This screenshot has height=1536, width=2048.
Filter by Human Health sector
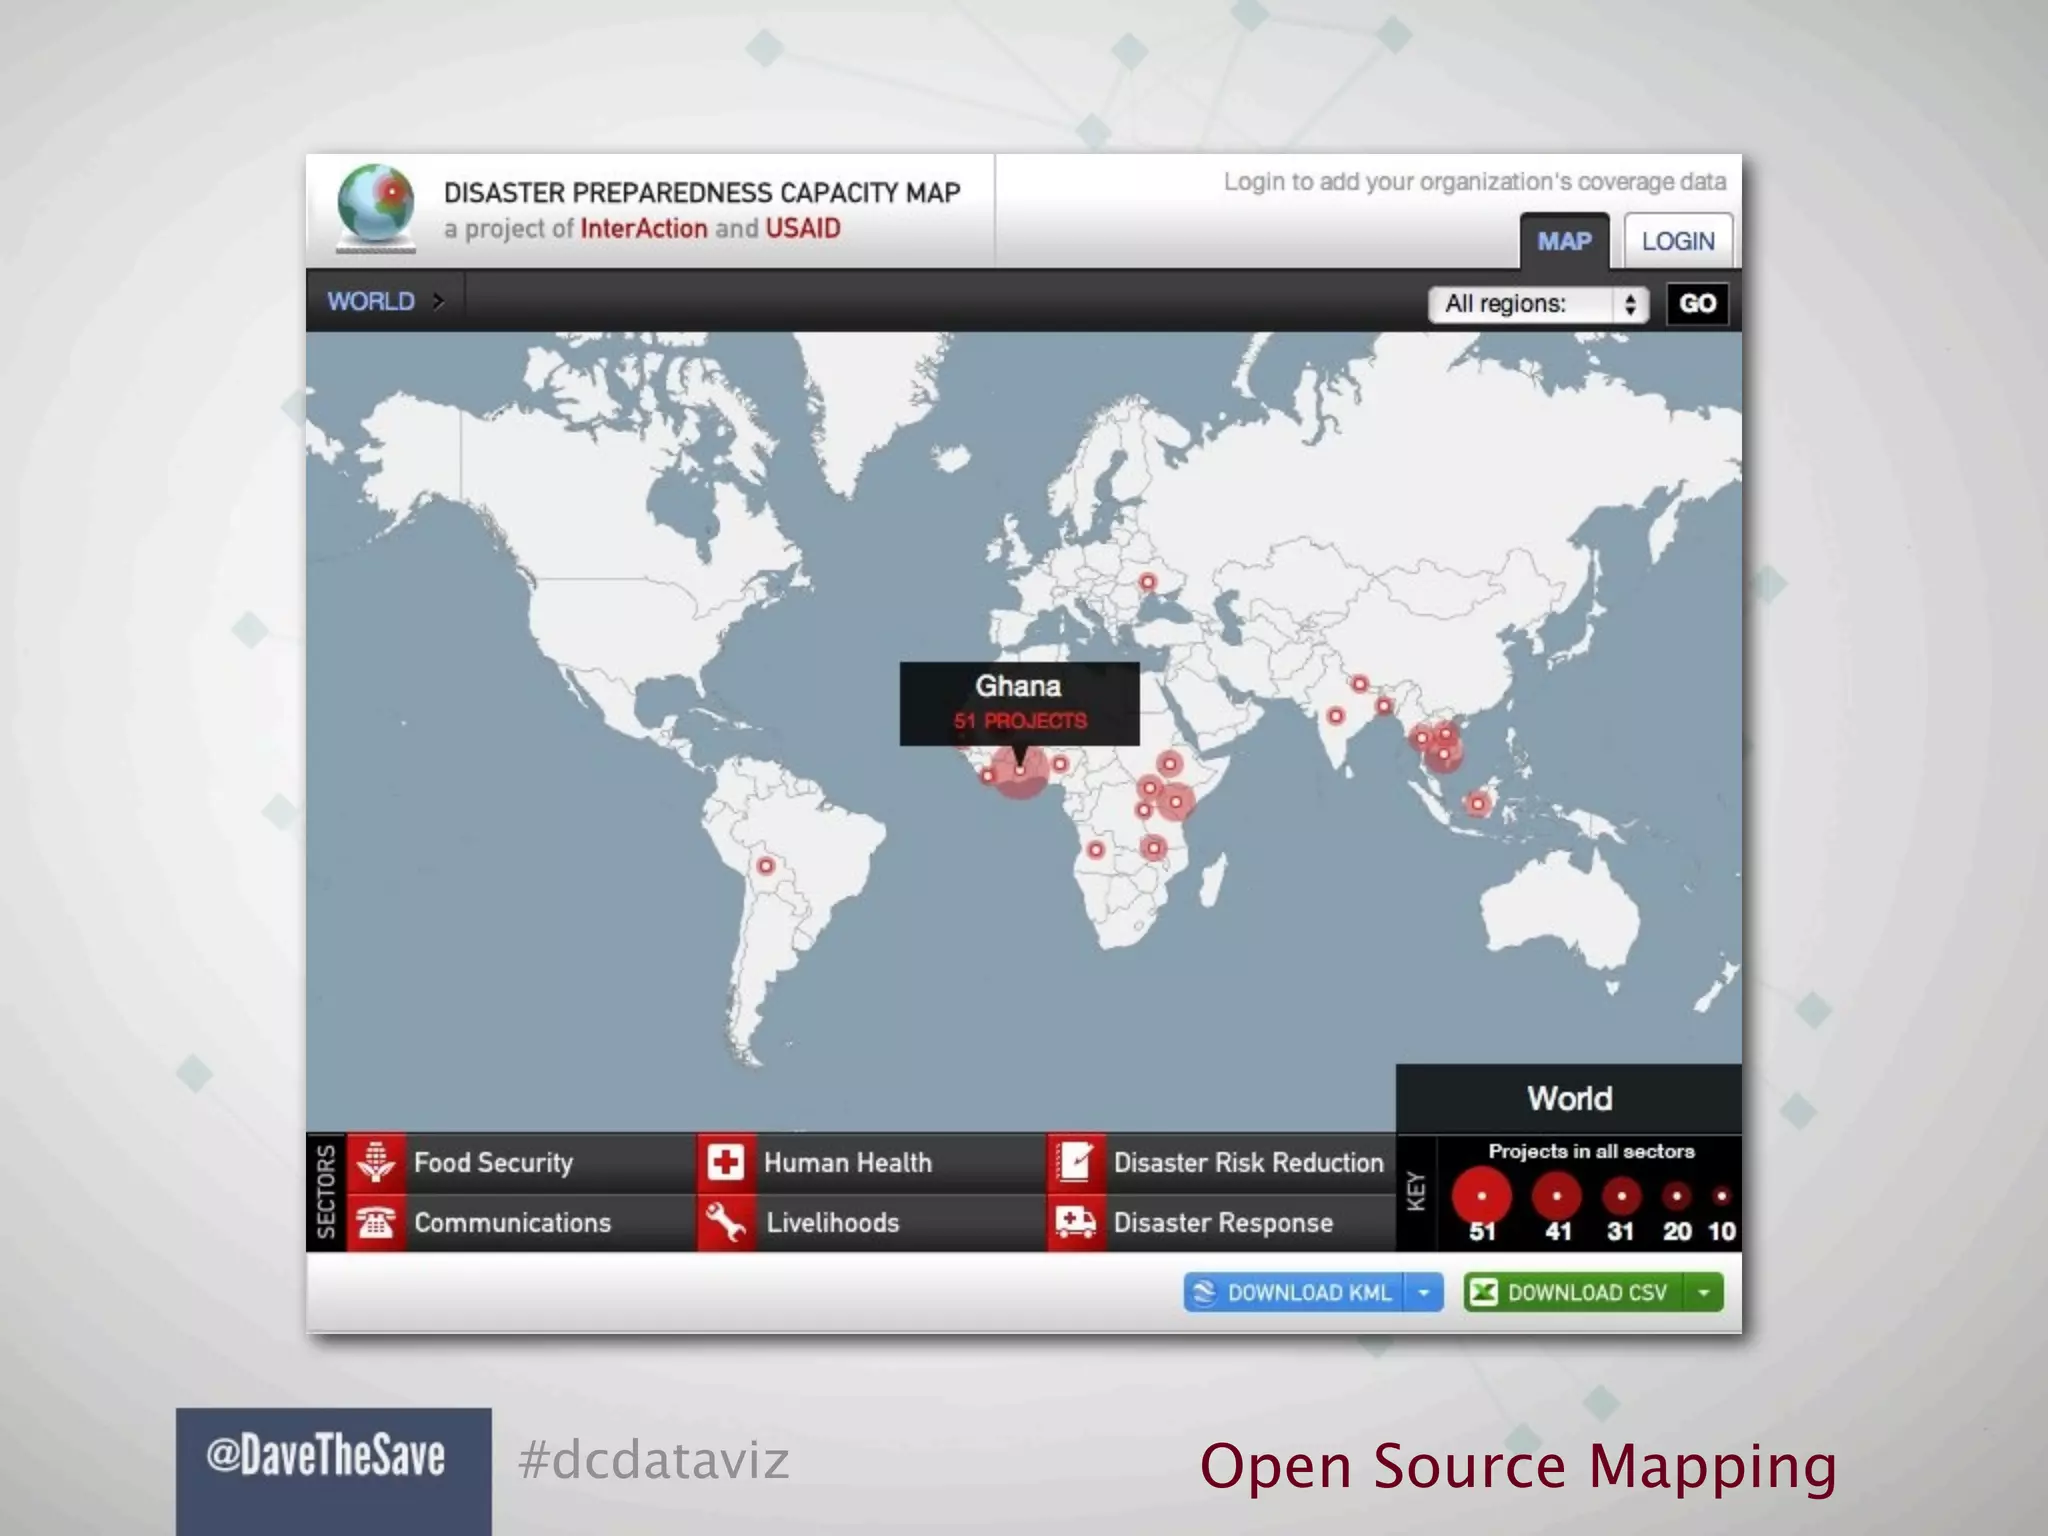(x=871, y=1162)
